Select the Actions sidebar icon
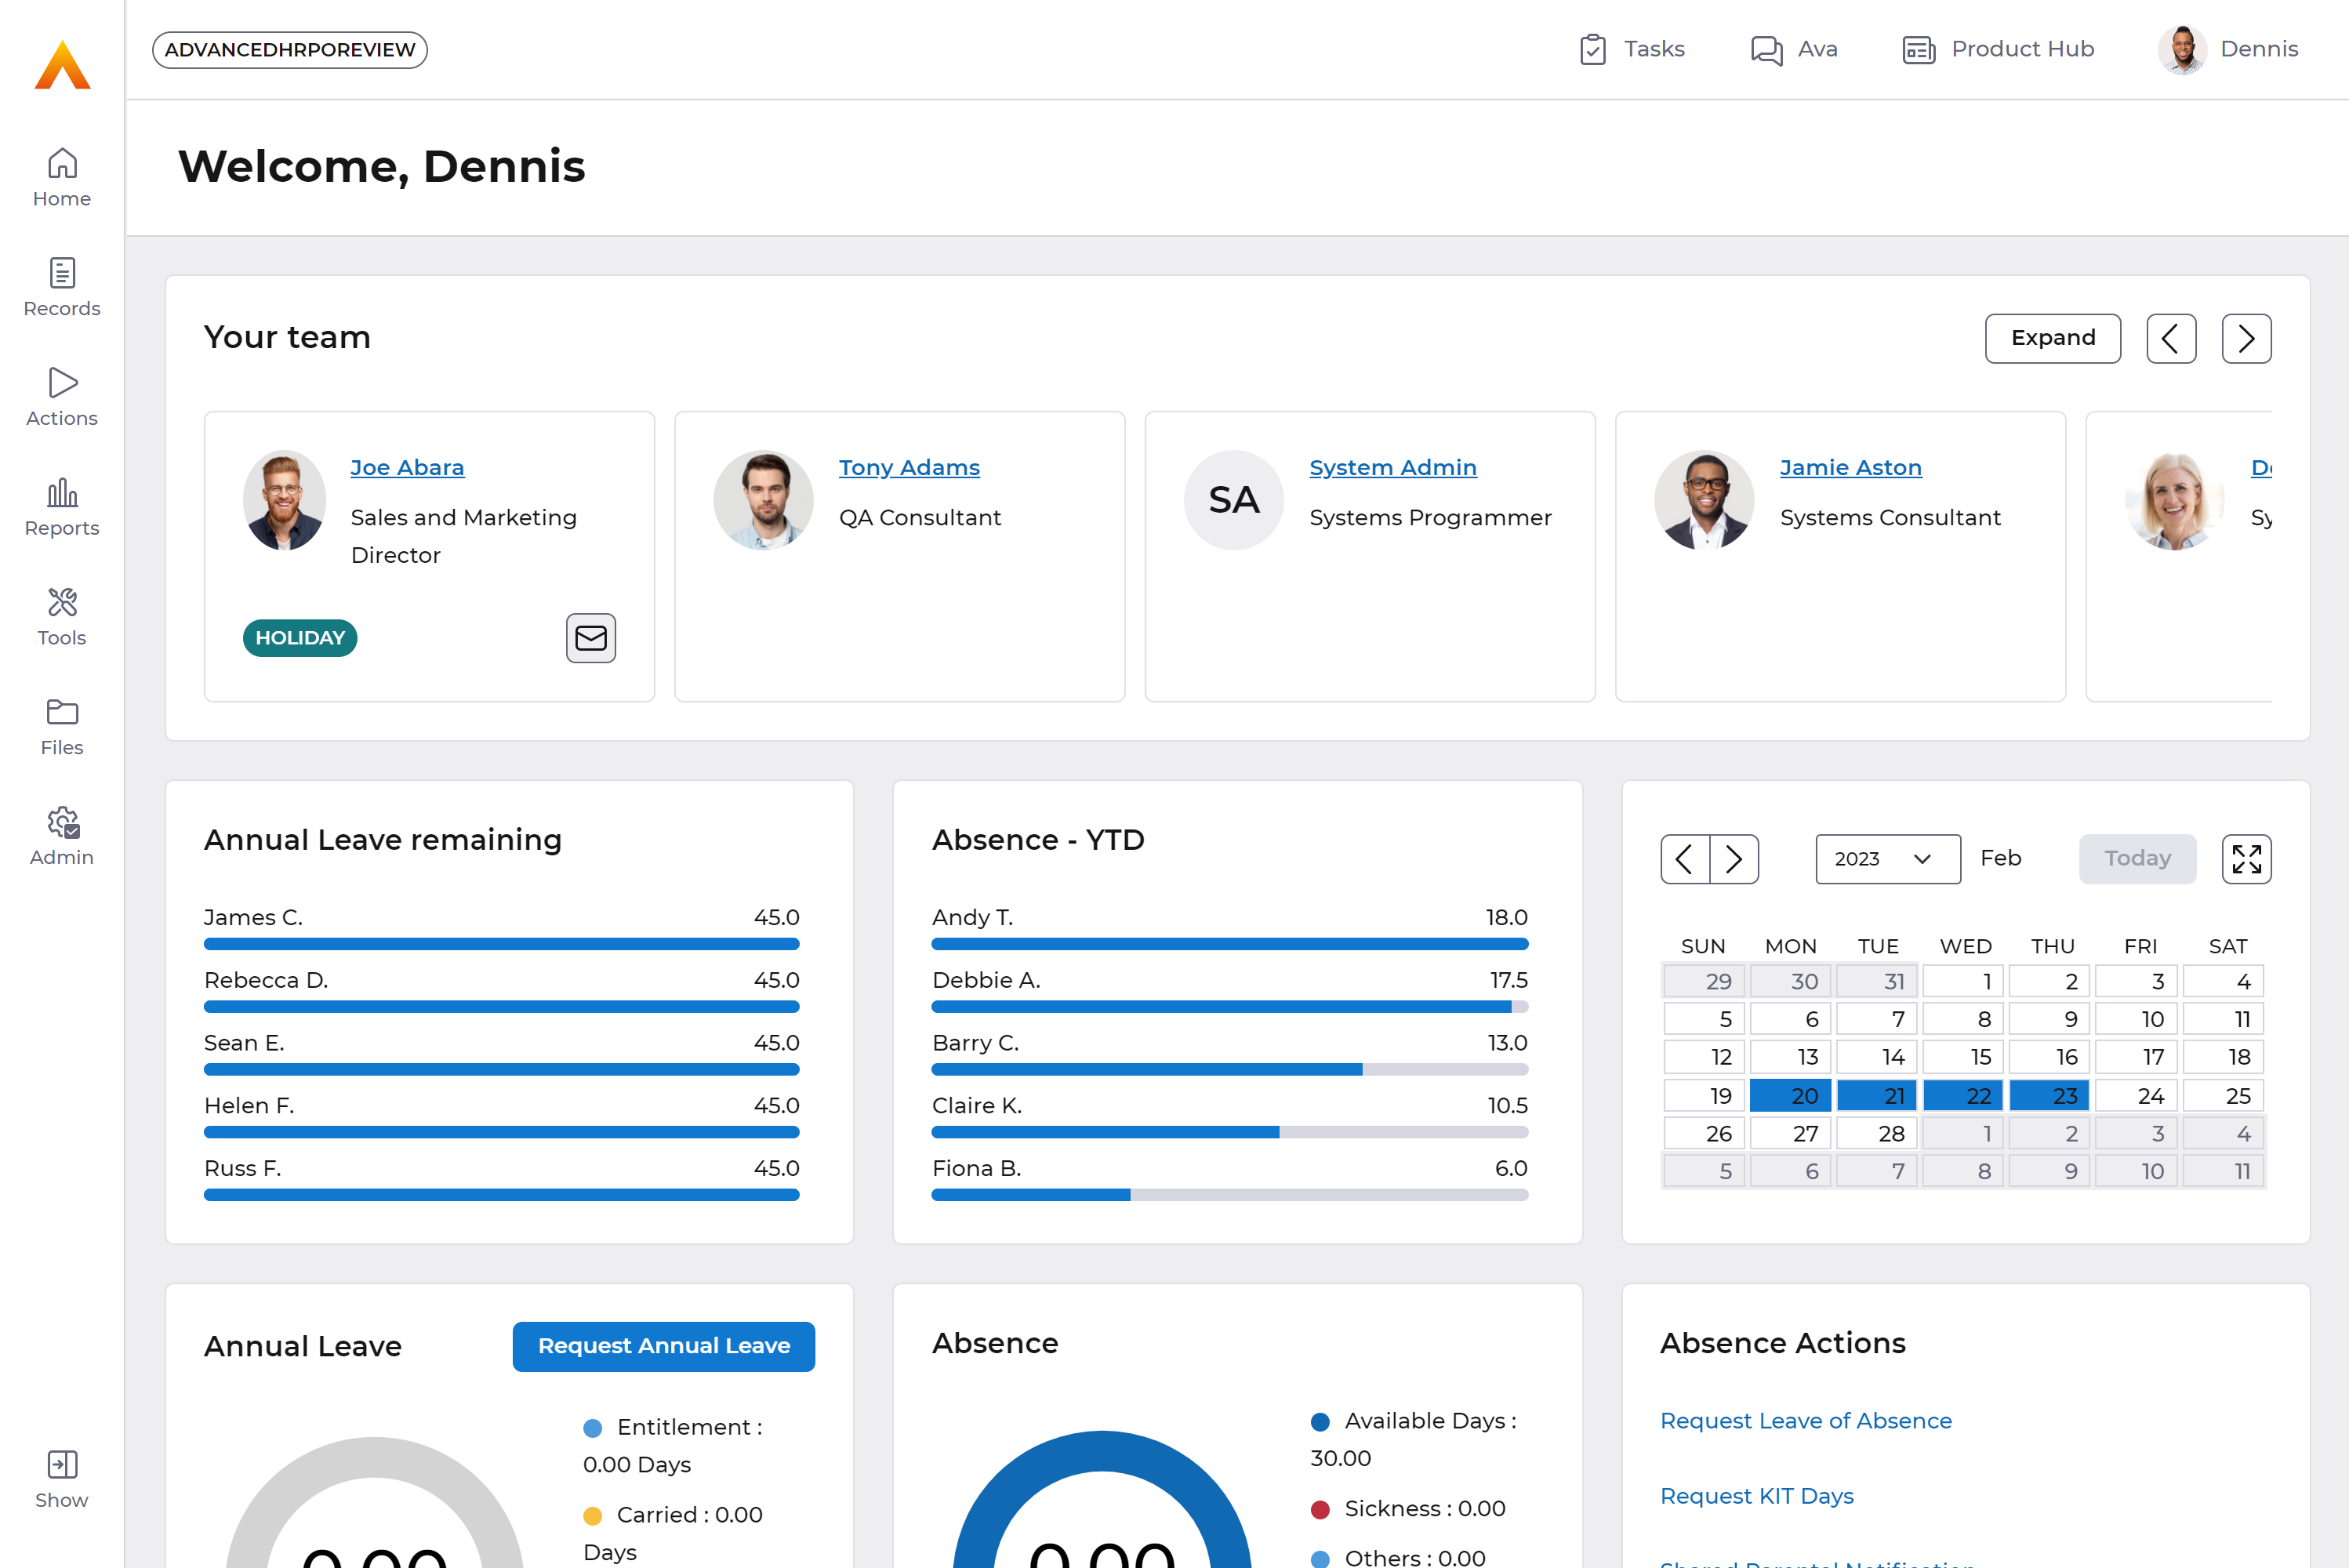Viewport: 2349px width, 1568px height. point(61,396)
